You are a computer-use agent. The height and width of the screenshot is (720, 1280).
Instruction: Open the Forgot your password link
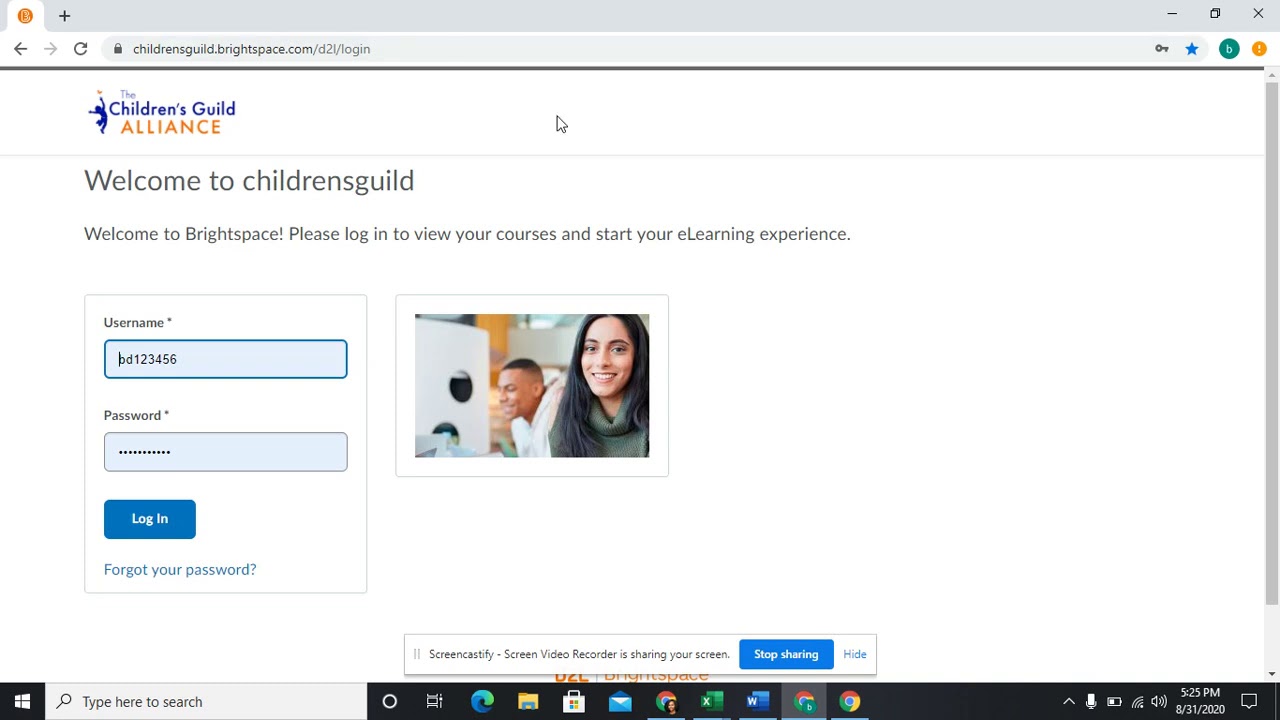[x=180, y=569]
